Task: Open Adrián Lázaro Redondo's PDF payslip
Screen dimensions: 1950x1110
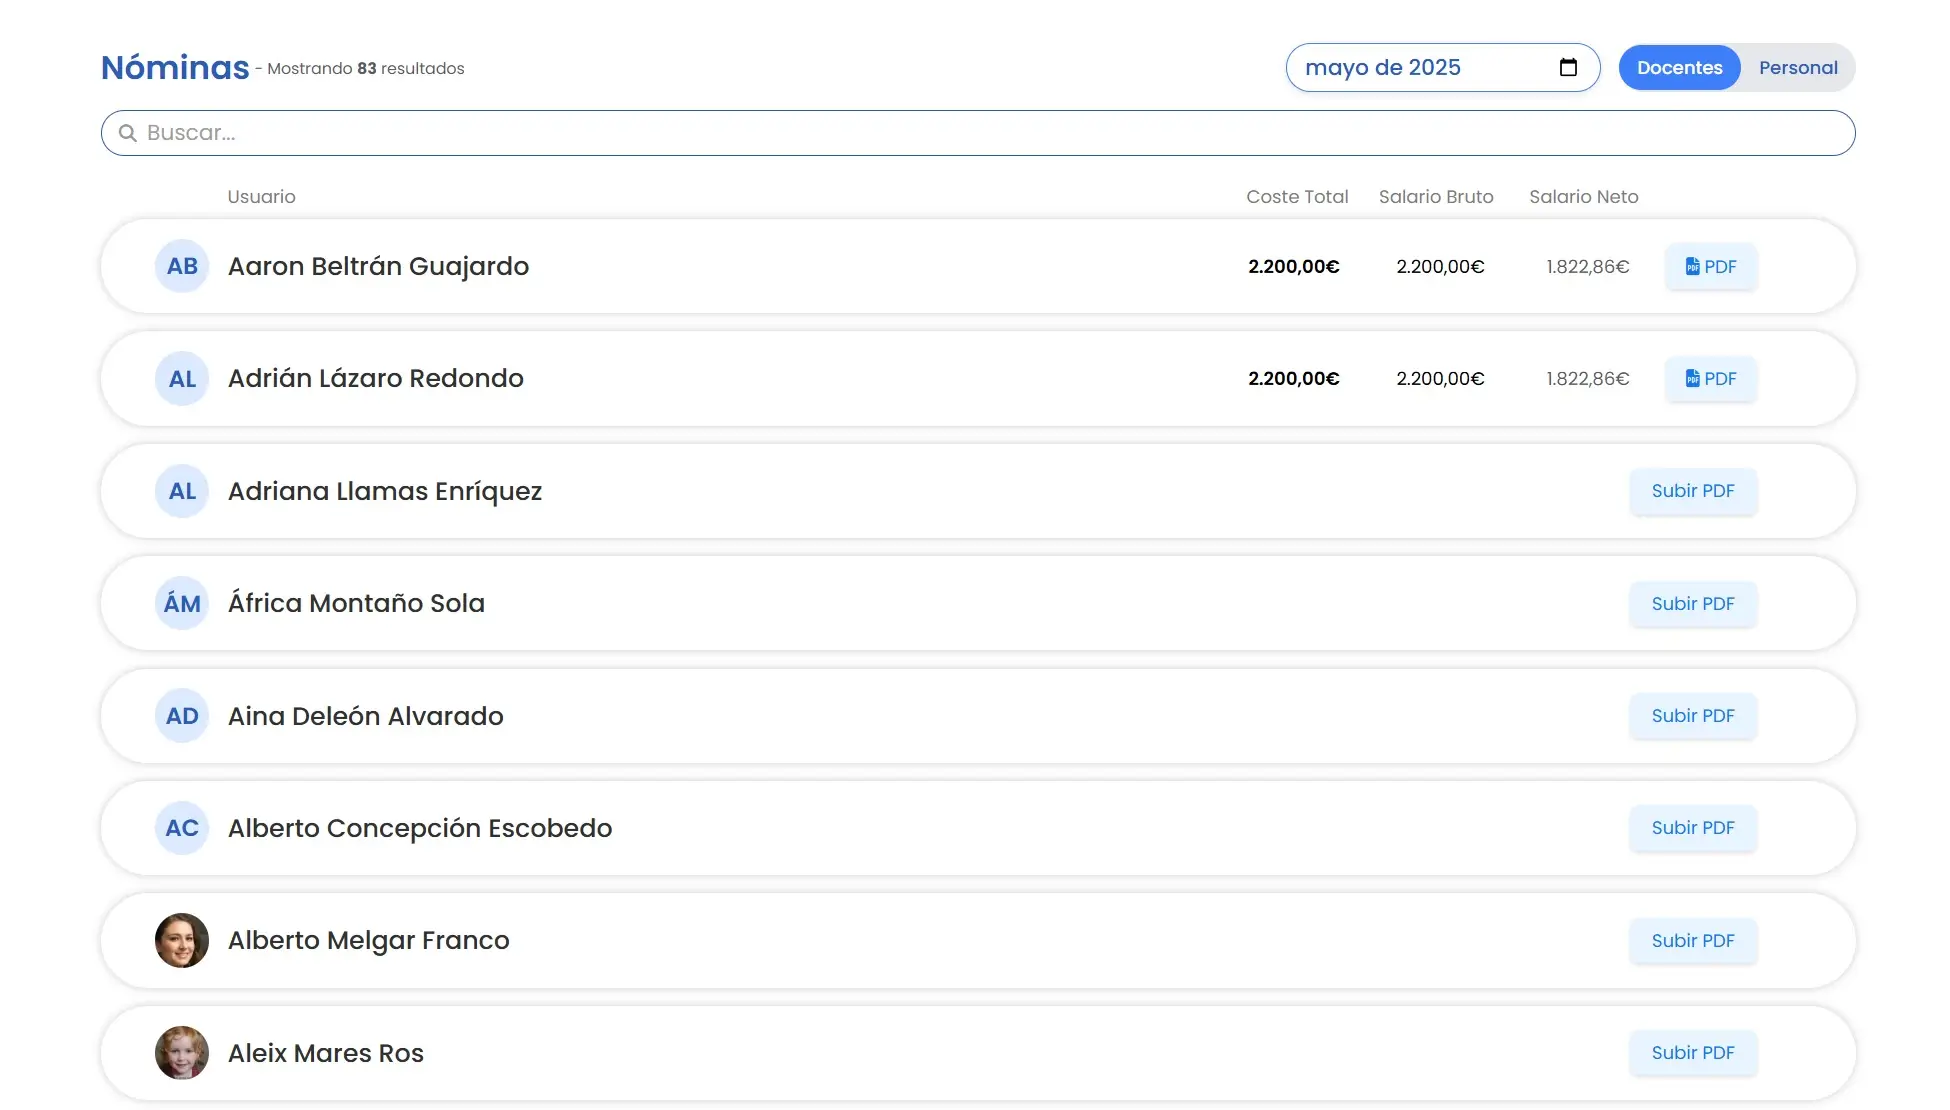Action: [x=1710, y=379]
